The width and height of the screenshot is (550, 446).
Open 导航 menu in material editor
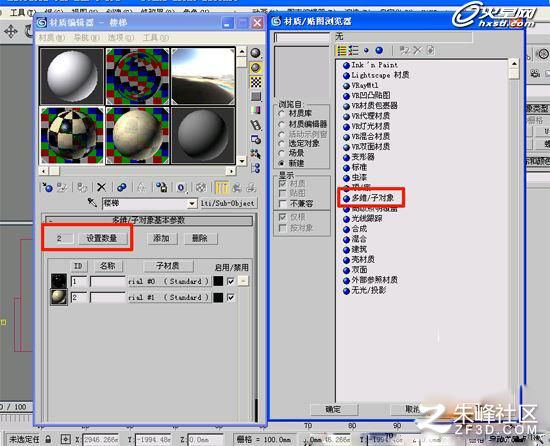click(86, 38)
